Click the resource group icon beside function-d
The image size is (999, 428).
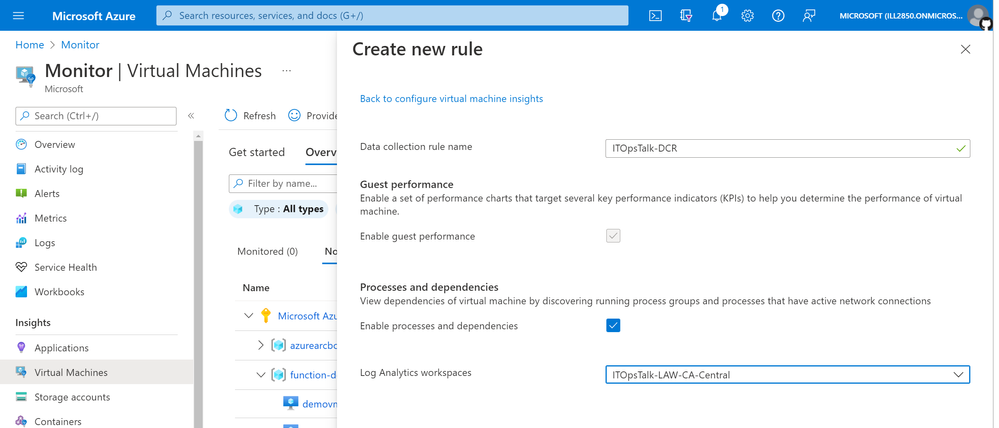(x=278, y=375)
